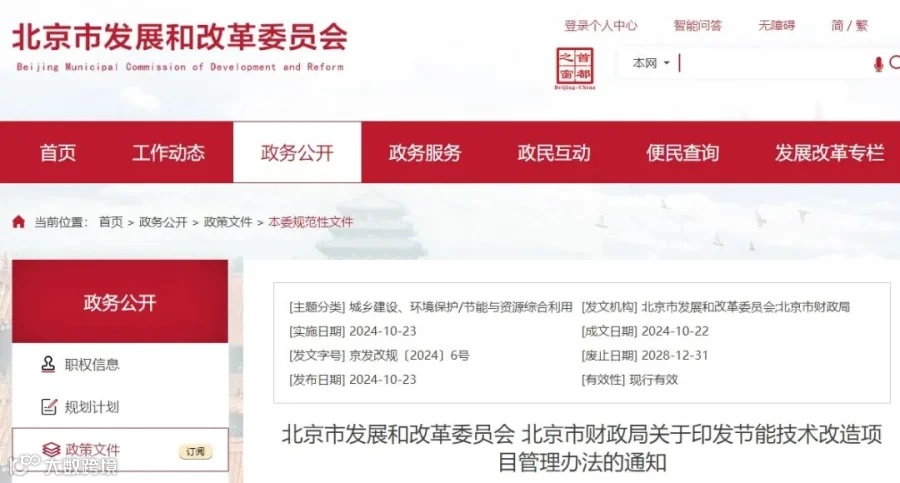
Task: Open the 政民互动 navigation tab
Action: tap(554, 153)
